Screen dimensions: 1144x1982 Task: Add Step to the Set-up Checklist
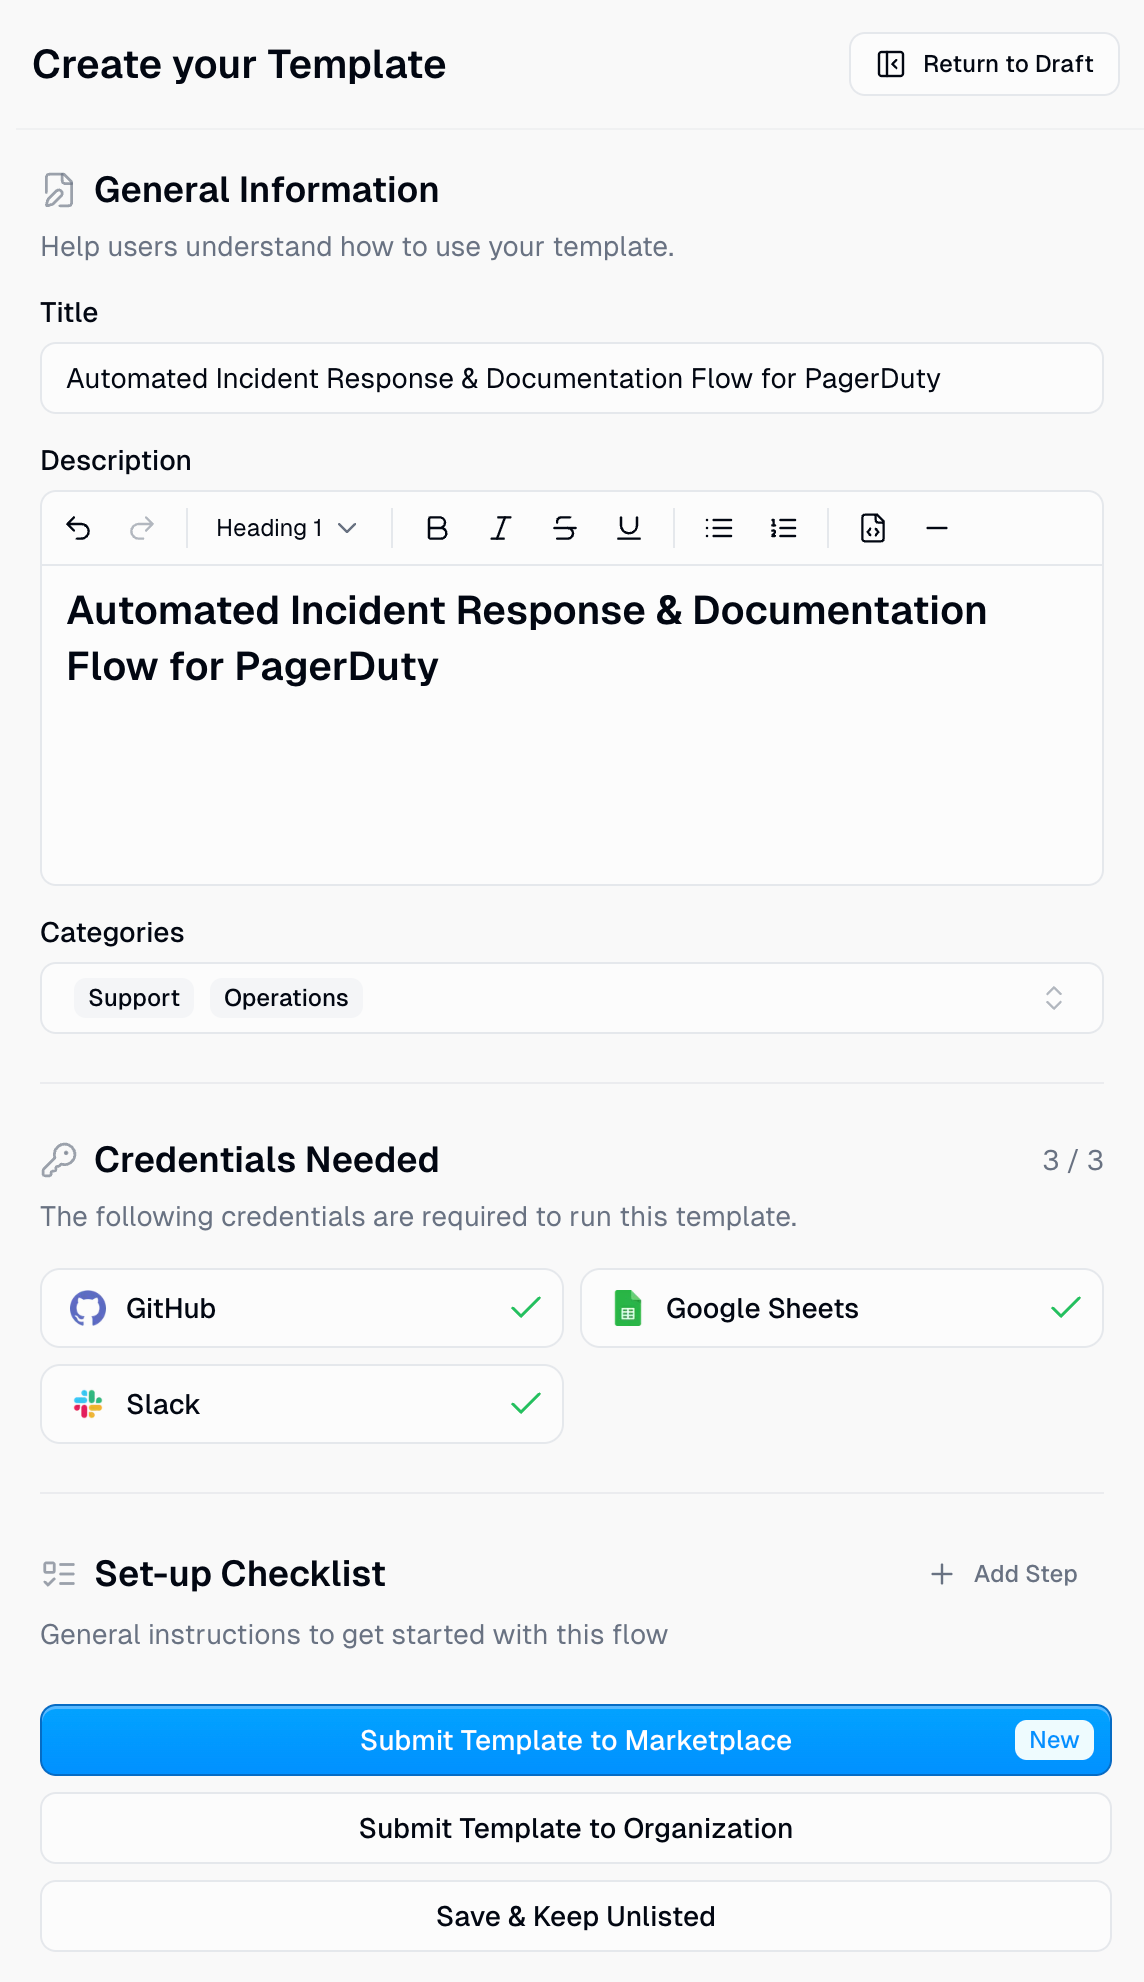pos(1004,1574)
